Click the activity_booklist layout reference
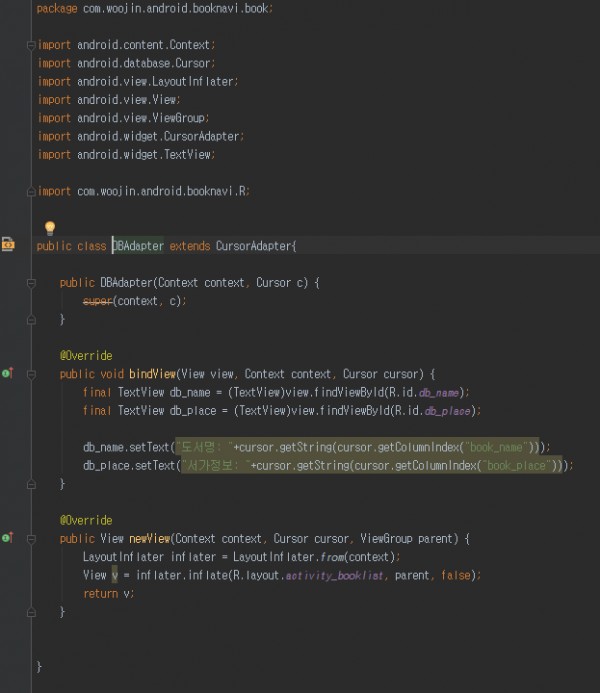The width and height of the screenshot is (600, 693). click(x=334, y=575)
